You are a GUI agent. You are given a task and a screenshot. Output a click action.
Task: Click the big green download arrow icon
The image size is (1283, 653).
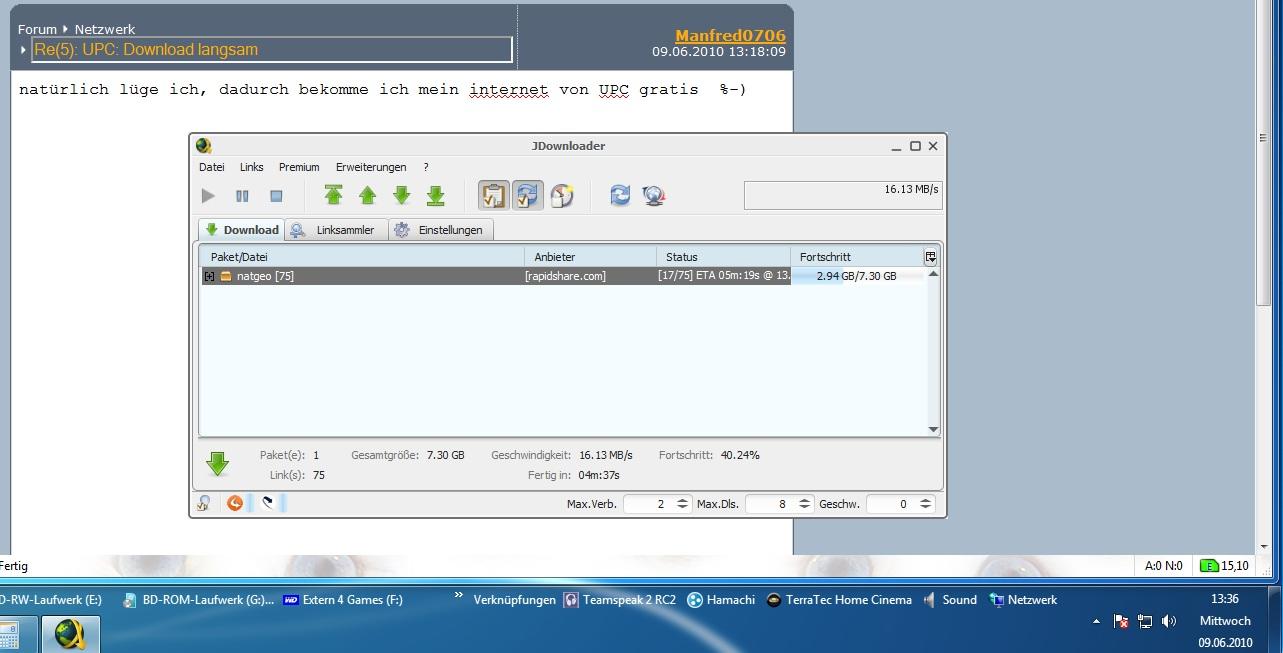[x=217, y=464]
